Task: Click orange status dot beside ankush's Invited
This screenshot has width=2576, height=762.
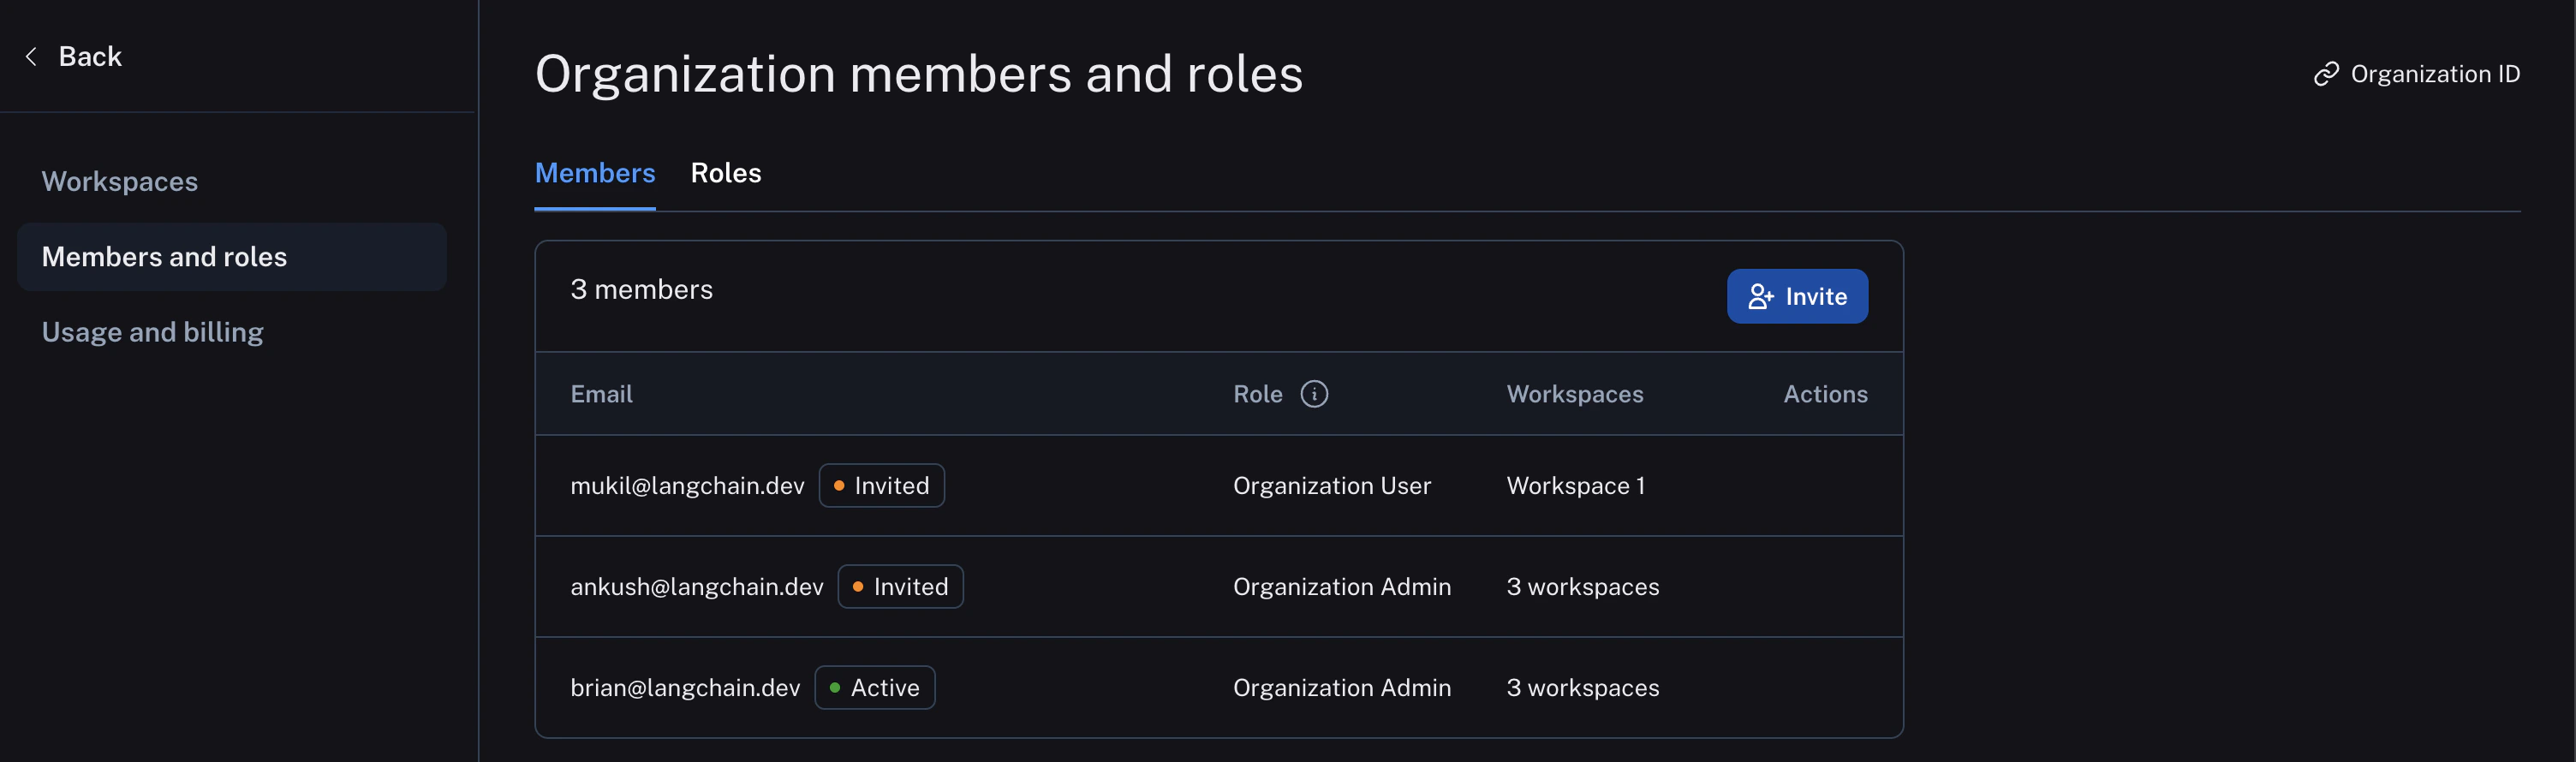Action: [x=858, y=587]
